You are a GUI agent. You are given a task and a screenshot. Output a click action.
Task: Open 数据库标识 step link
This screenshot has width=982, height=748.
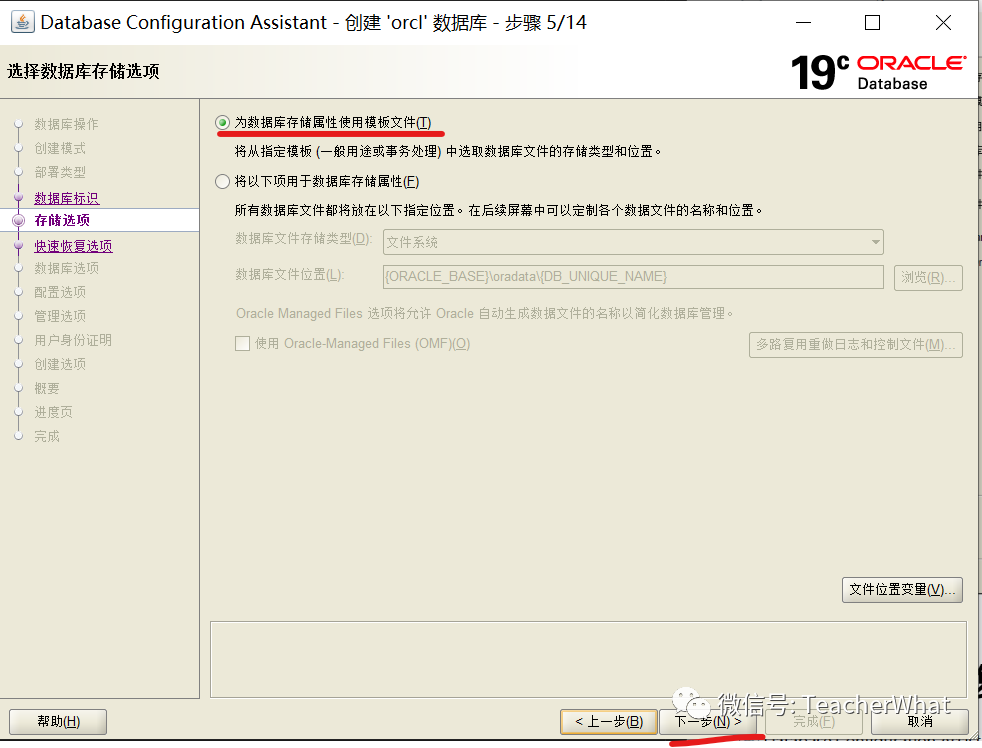pos(66,198)
